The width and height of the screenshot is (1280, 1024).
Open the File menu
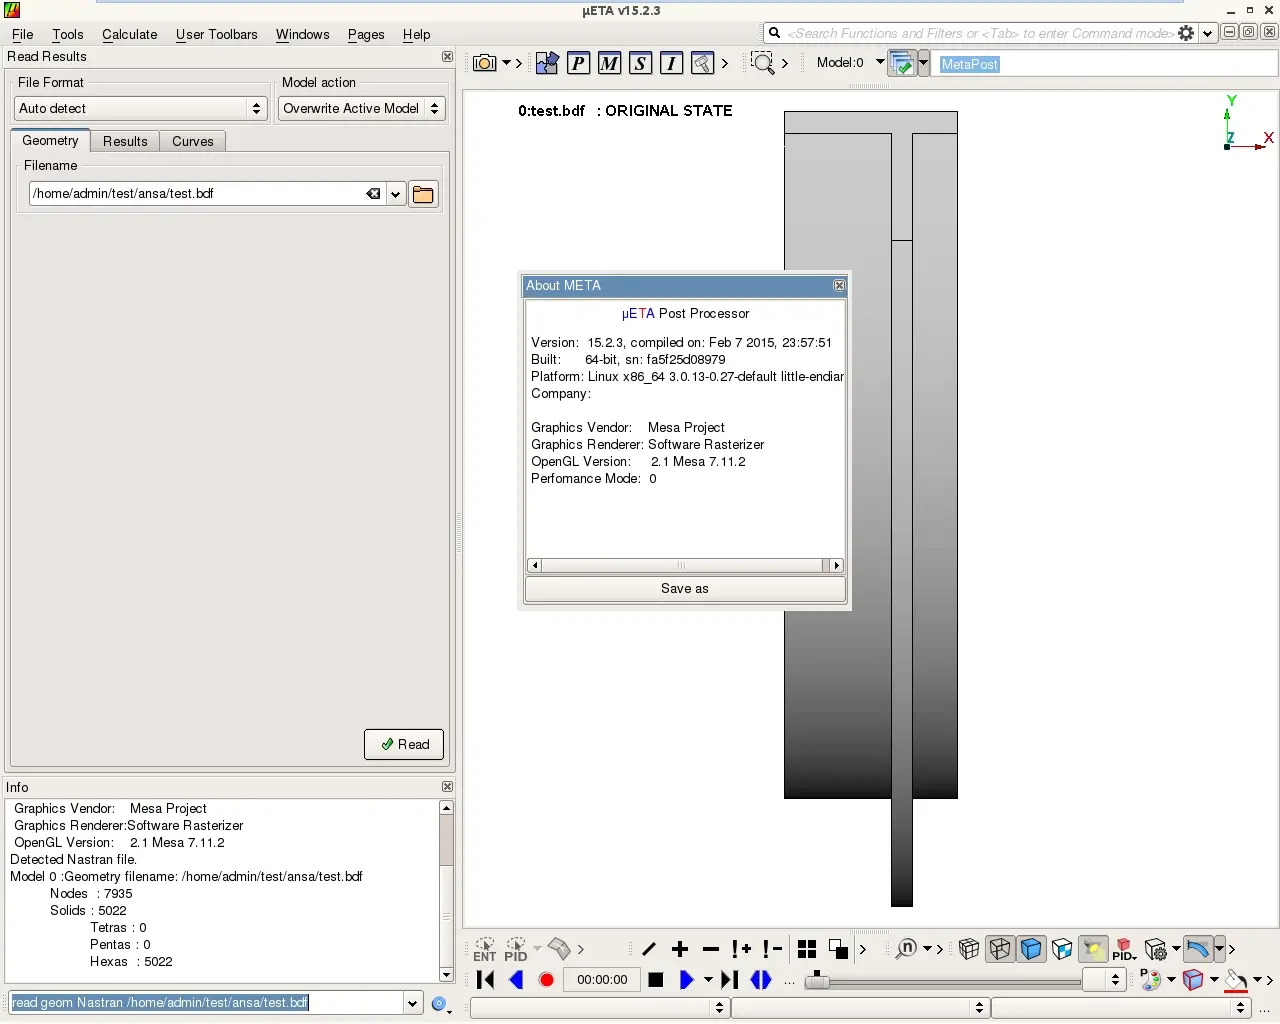coord(23,34)
